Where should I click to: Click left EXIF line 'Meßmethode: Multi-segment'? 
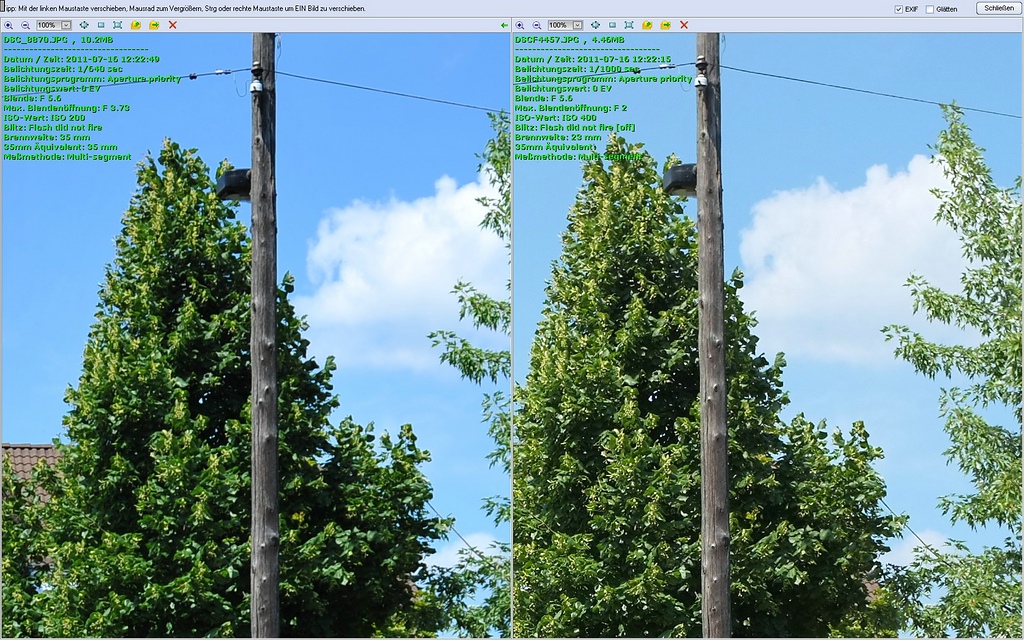(x=67, y=157)
